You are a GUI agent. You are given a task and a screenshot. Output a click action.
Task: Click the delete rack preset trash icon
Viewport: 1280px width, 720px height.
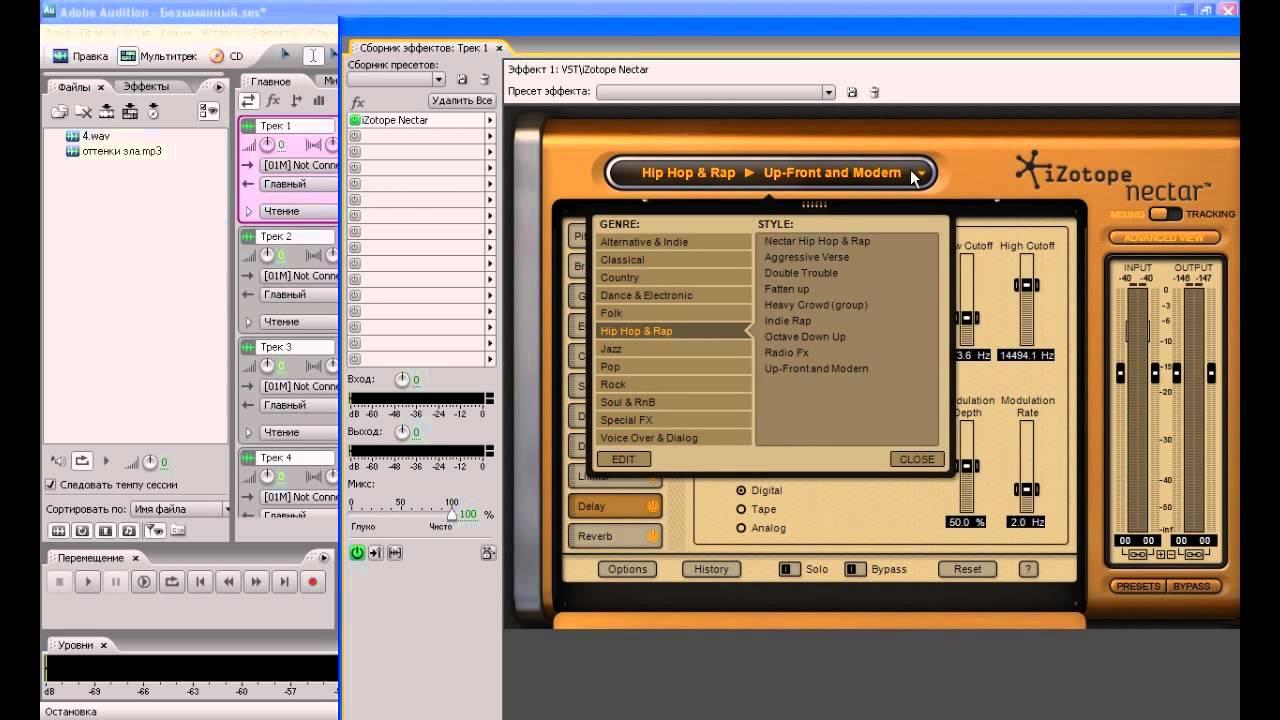coord(485,79)
